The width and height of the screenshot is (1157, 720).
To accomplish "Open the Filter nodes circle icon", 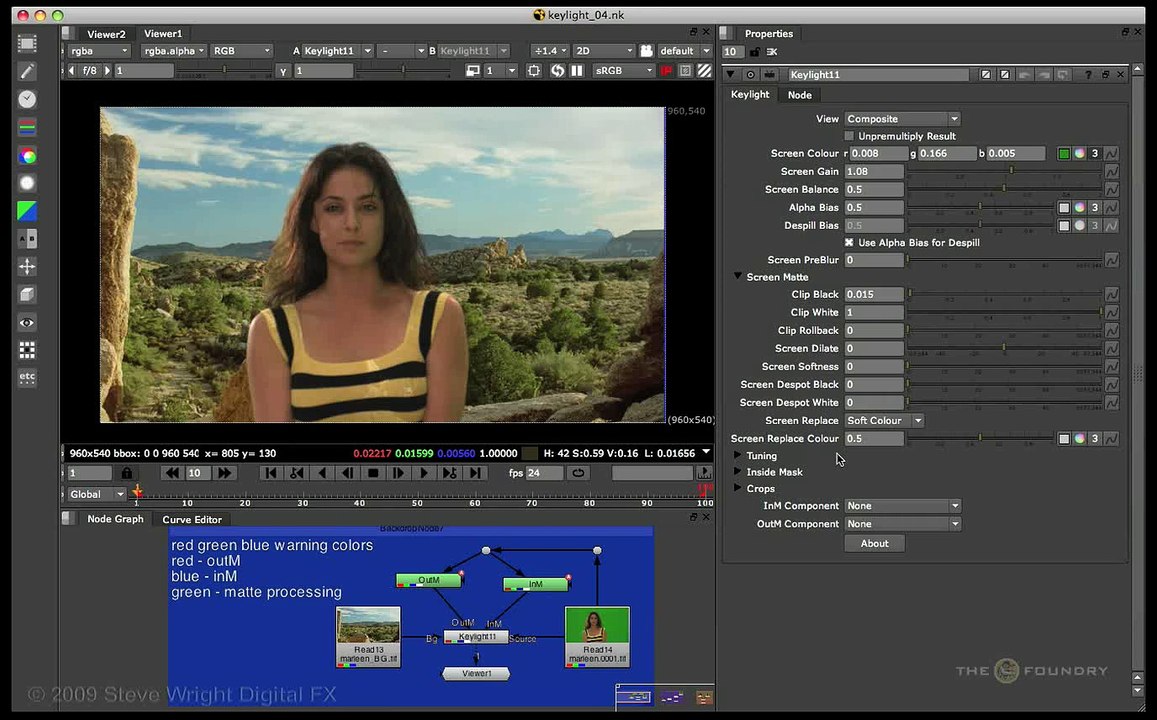I will 27,183.
